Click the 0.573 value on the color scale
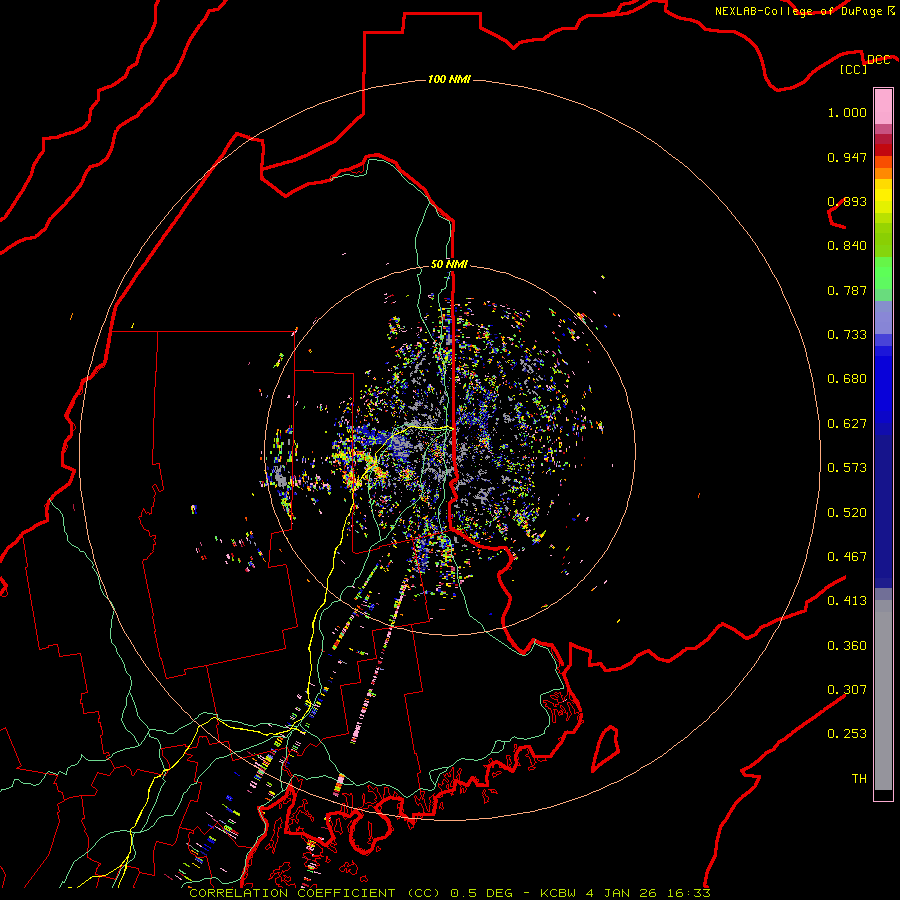 847,468
